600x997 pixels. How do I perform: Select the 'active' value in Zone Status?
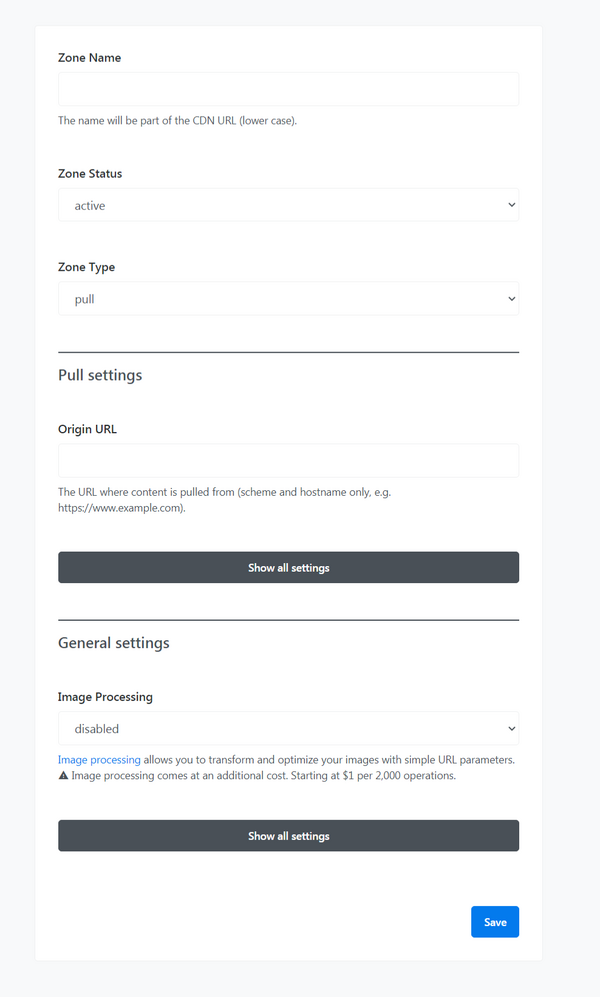90,205
